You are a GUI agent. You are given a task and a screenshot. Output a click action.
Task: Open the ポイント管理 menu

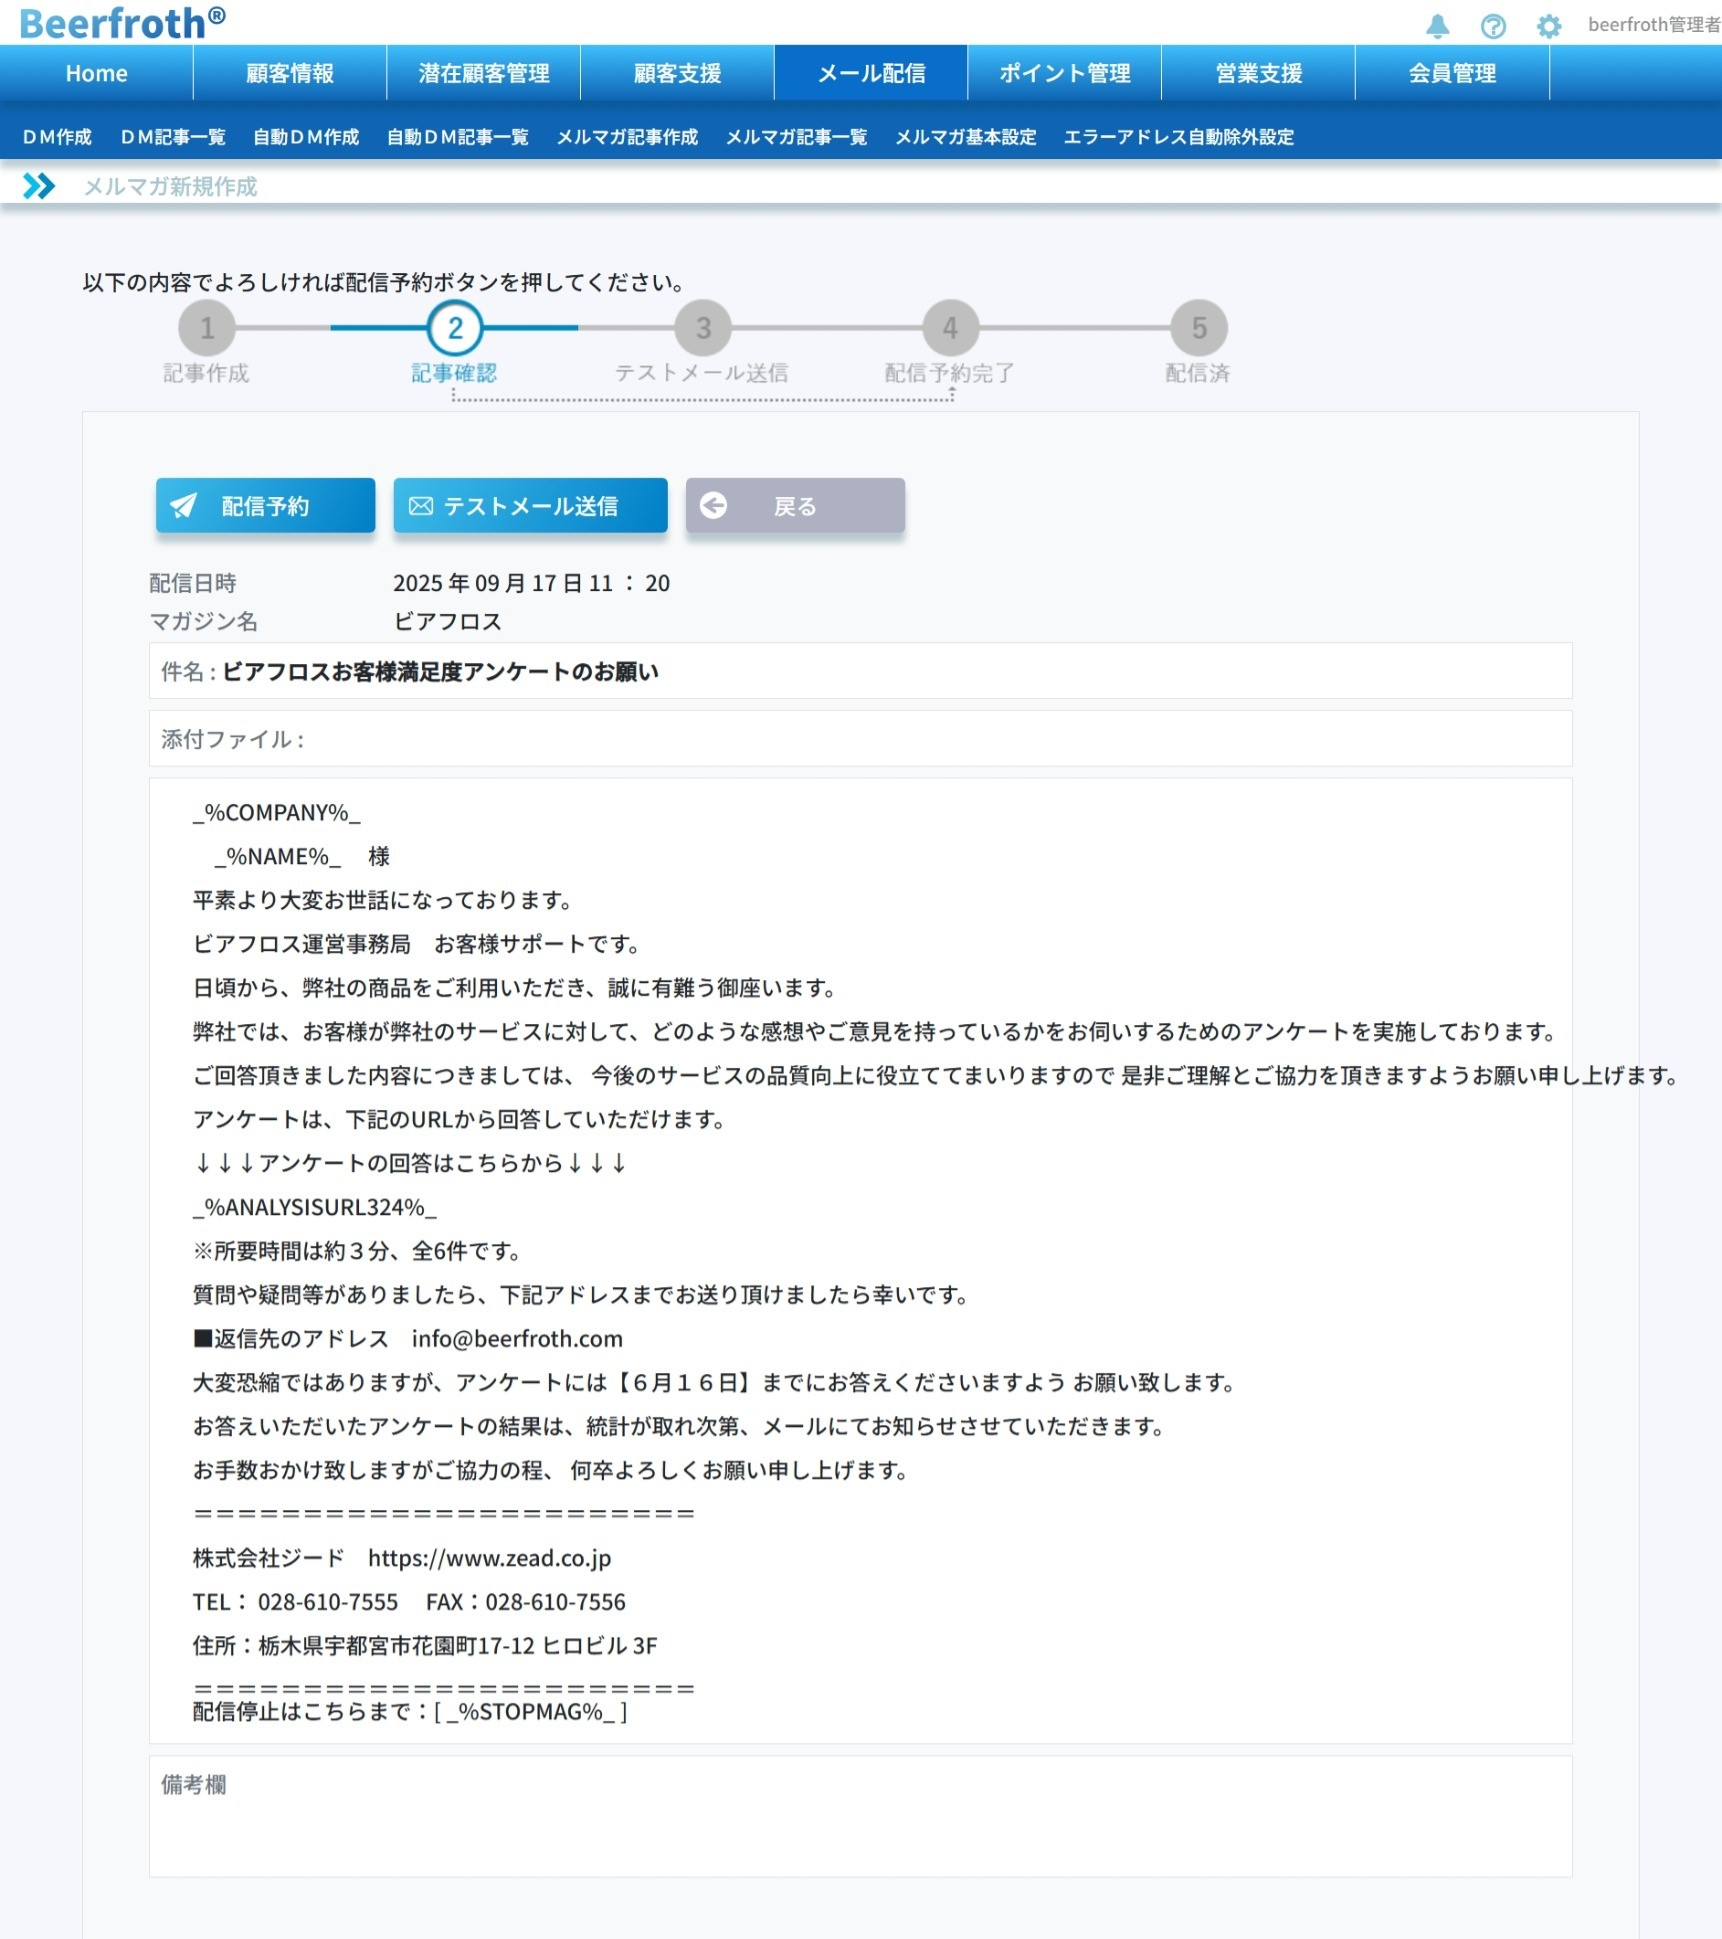click(x=1064, y=73)
